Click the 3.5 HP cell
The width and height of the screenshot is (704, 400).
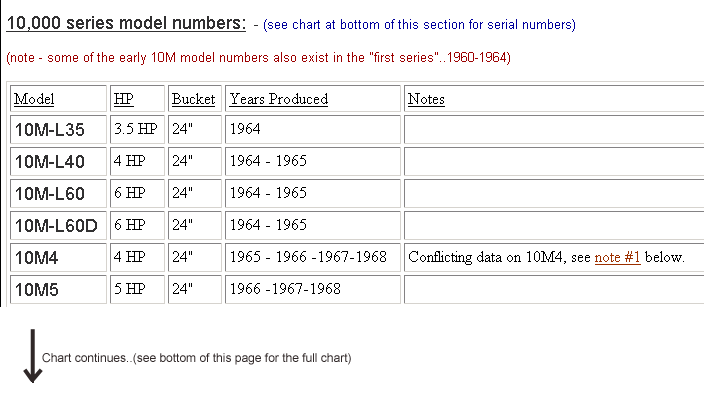(135, 129)
